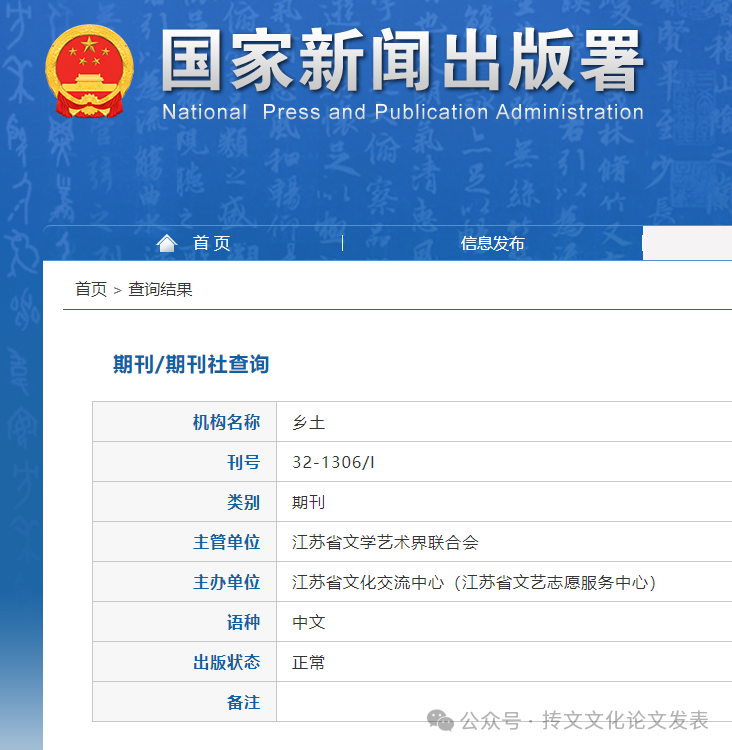Select the 中文 language value
The image size is (732, 750).
(309, 622)
